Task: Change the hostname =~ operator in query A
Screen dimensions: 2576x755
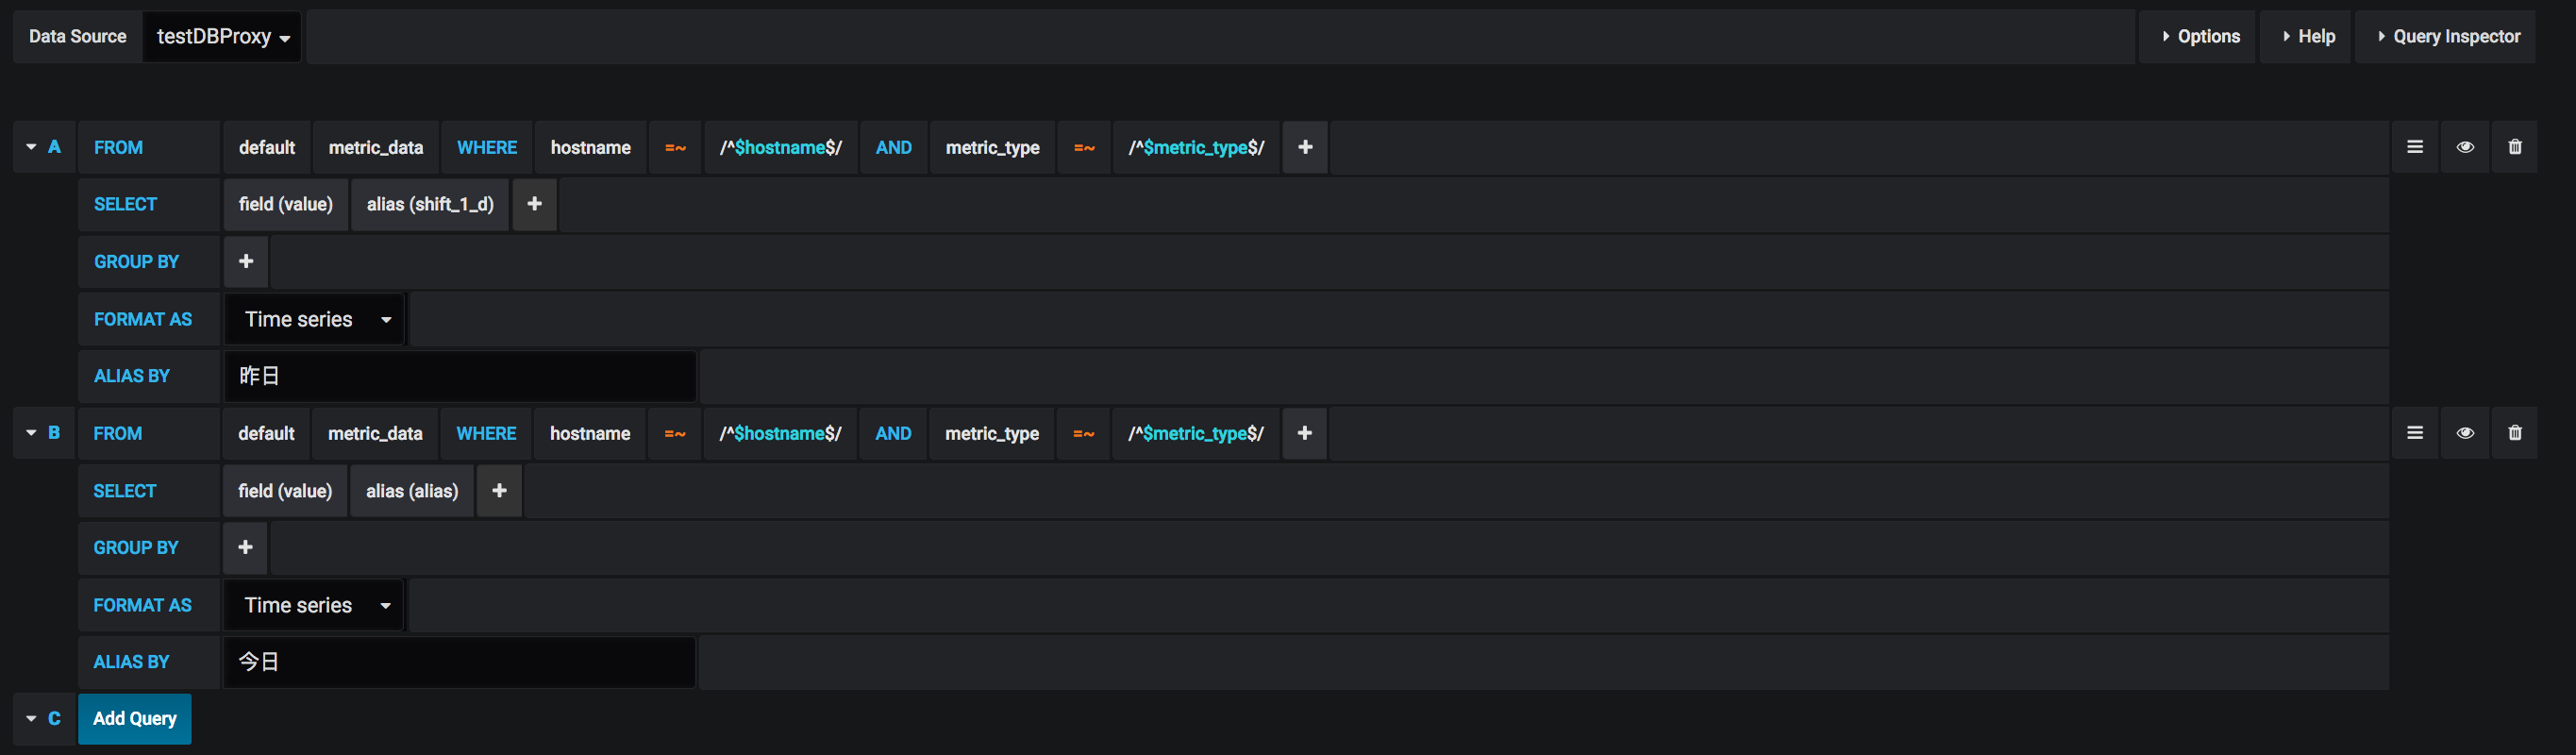Action: coord(676,147)
